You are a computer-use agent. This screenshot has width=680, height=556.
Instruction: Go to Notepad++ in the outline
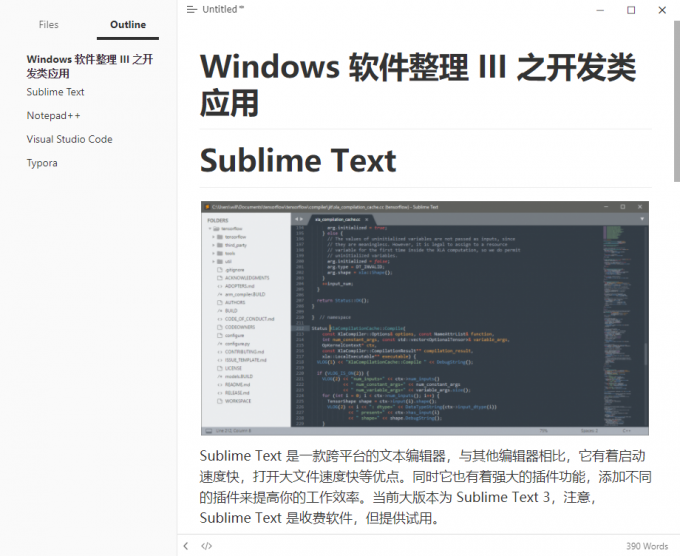(53, 116)
